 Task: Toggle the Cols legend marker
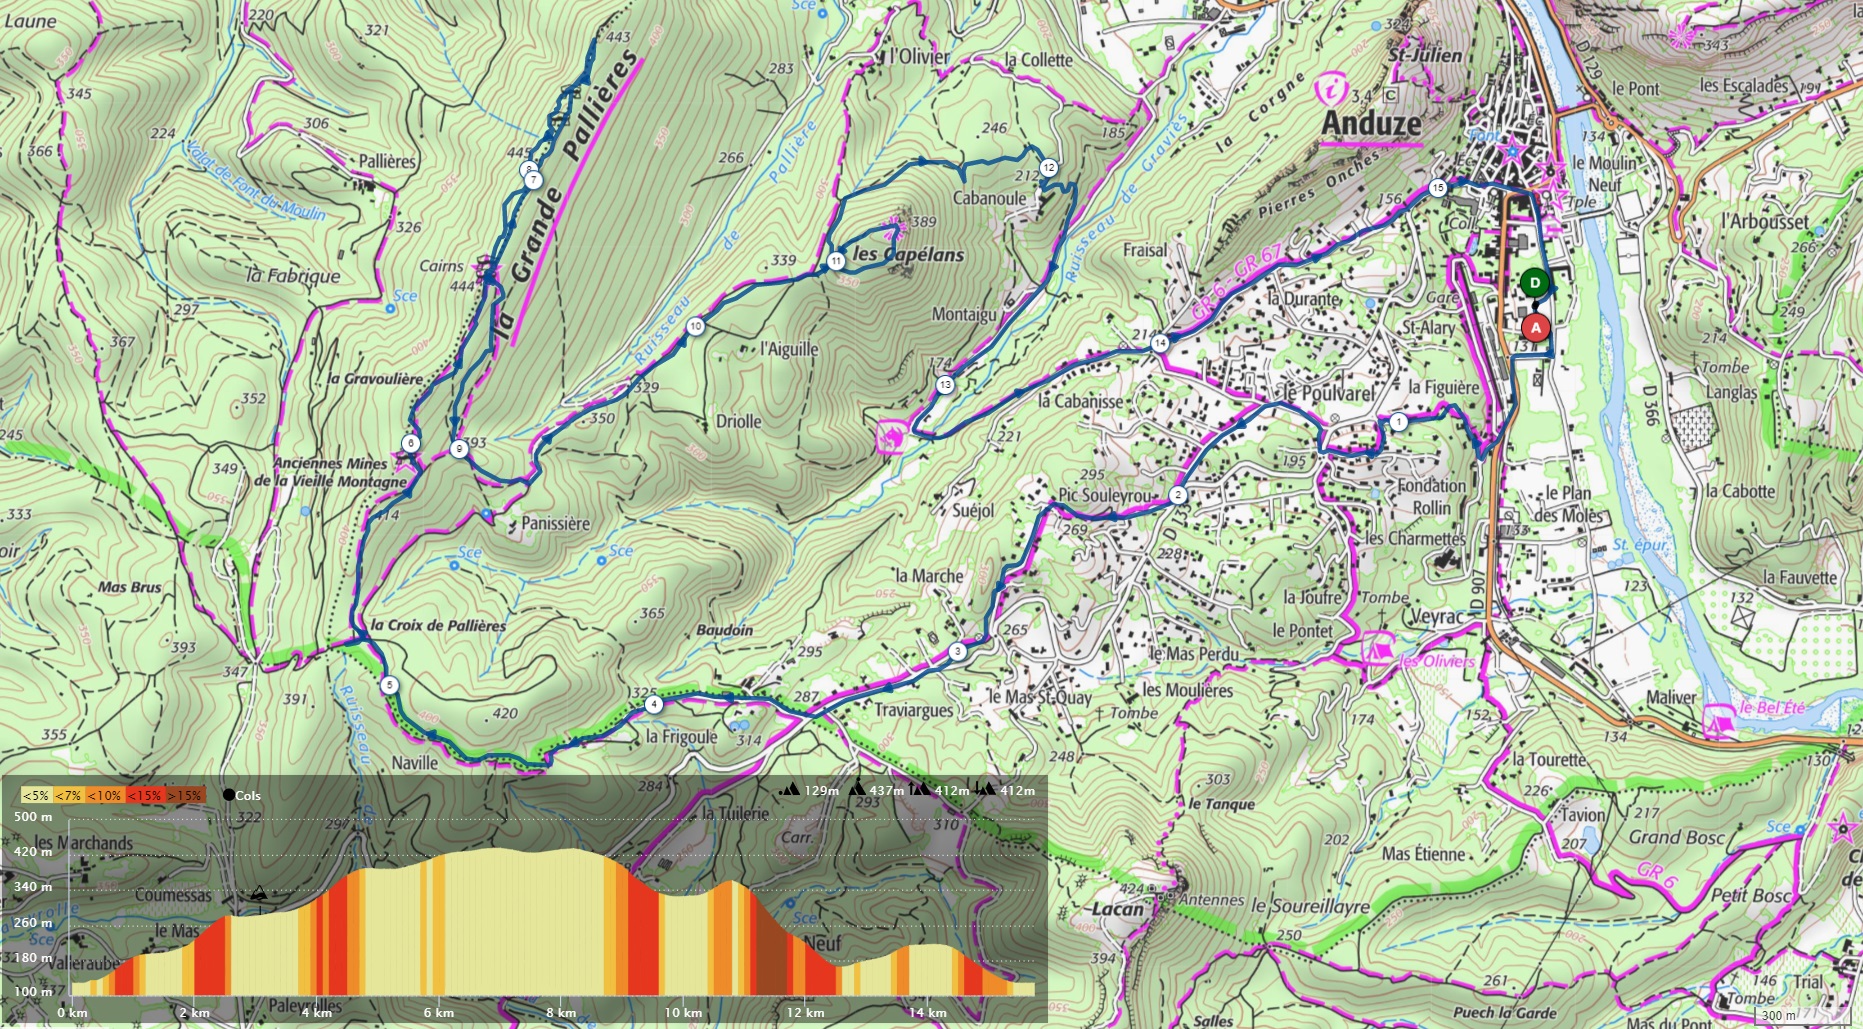click(x=229, y=795)
